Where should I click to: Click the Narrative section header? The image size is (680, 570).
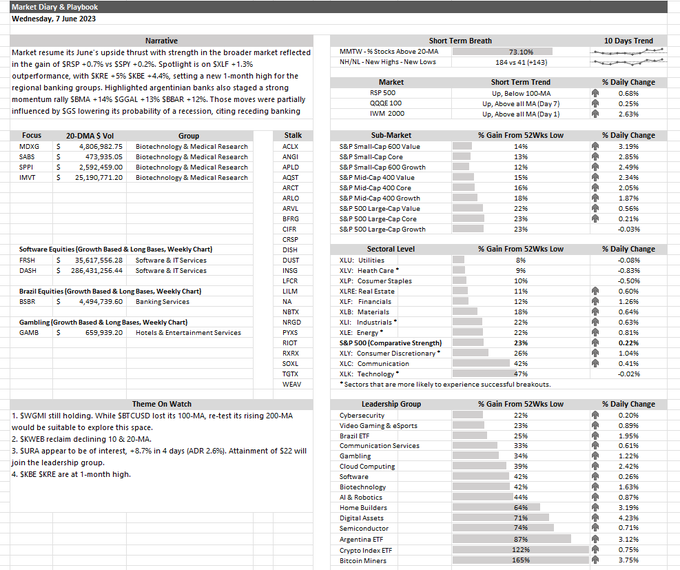(x=161, y=41)
